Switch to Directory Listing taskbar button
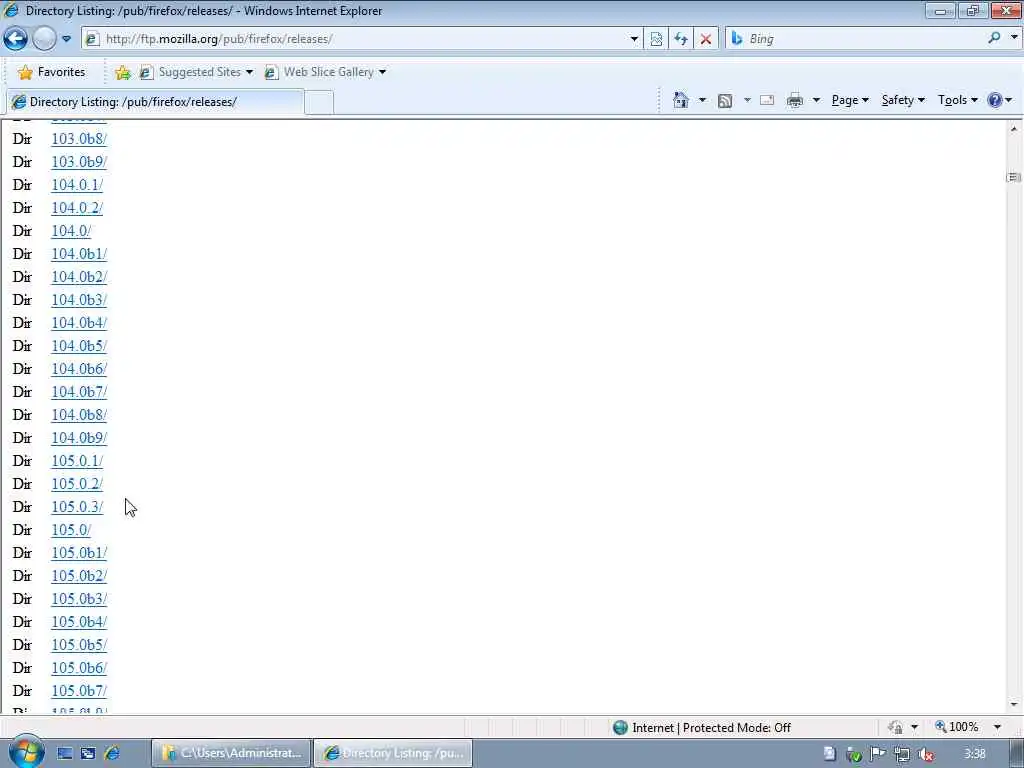This screenshot has height=768, width=1024. tap(393, 753)
